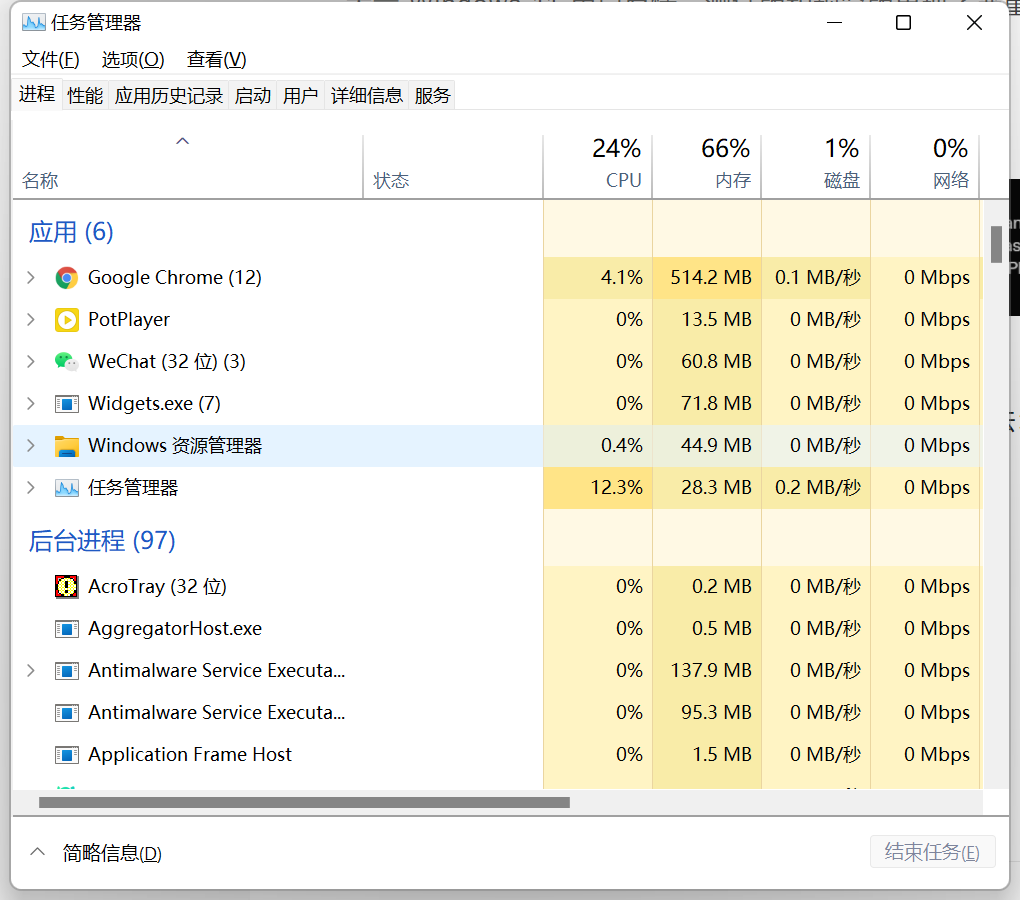
Task: Click the 0.2 MB/秒 disk cell
Action: click(816, 488)
